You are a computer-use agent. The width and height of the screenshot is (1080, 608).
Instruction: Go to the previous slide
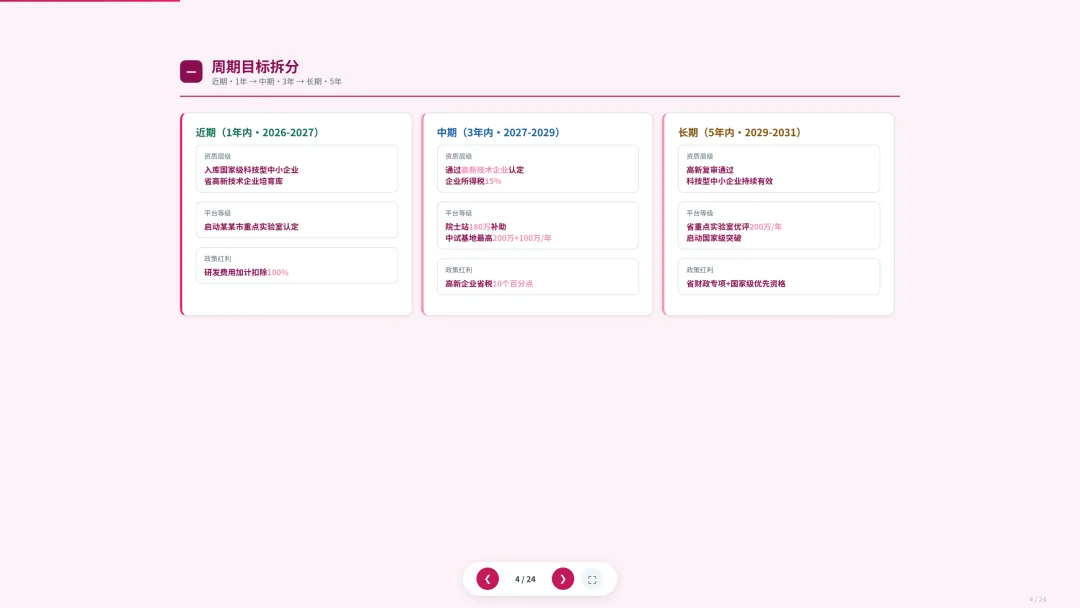coord(487,579)
